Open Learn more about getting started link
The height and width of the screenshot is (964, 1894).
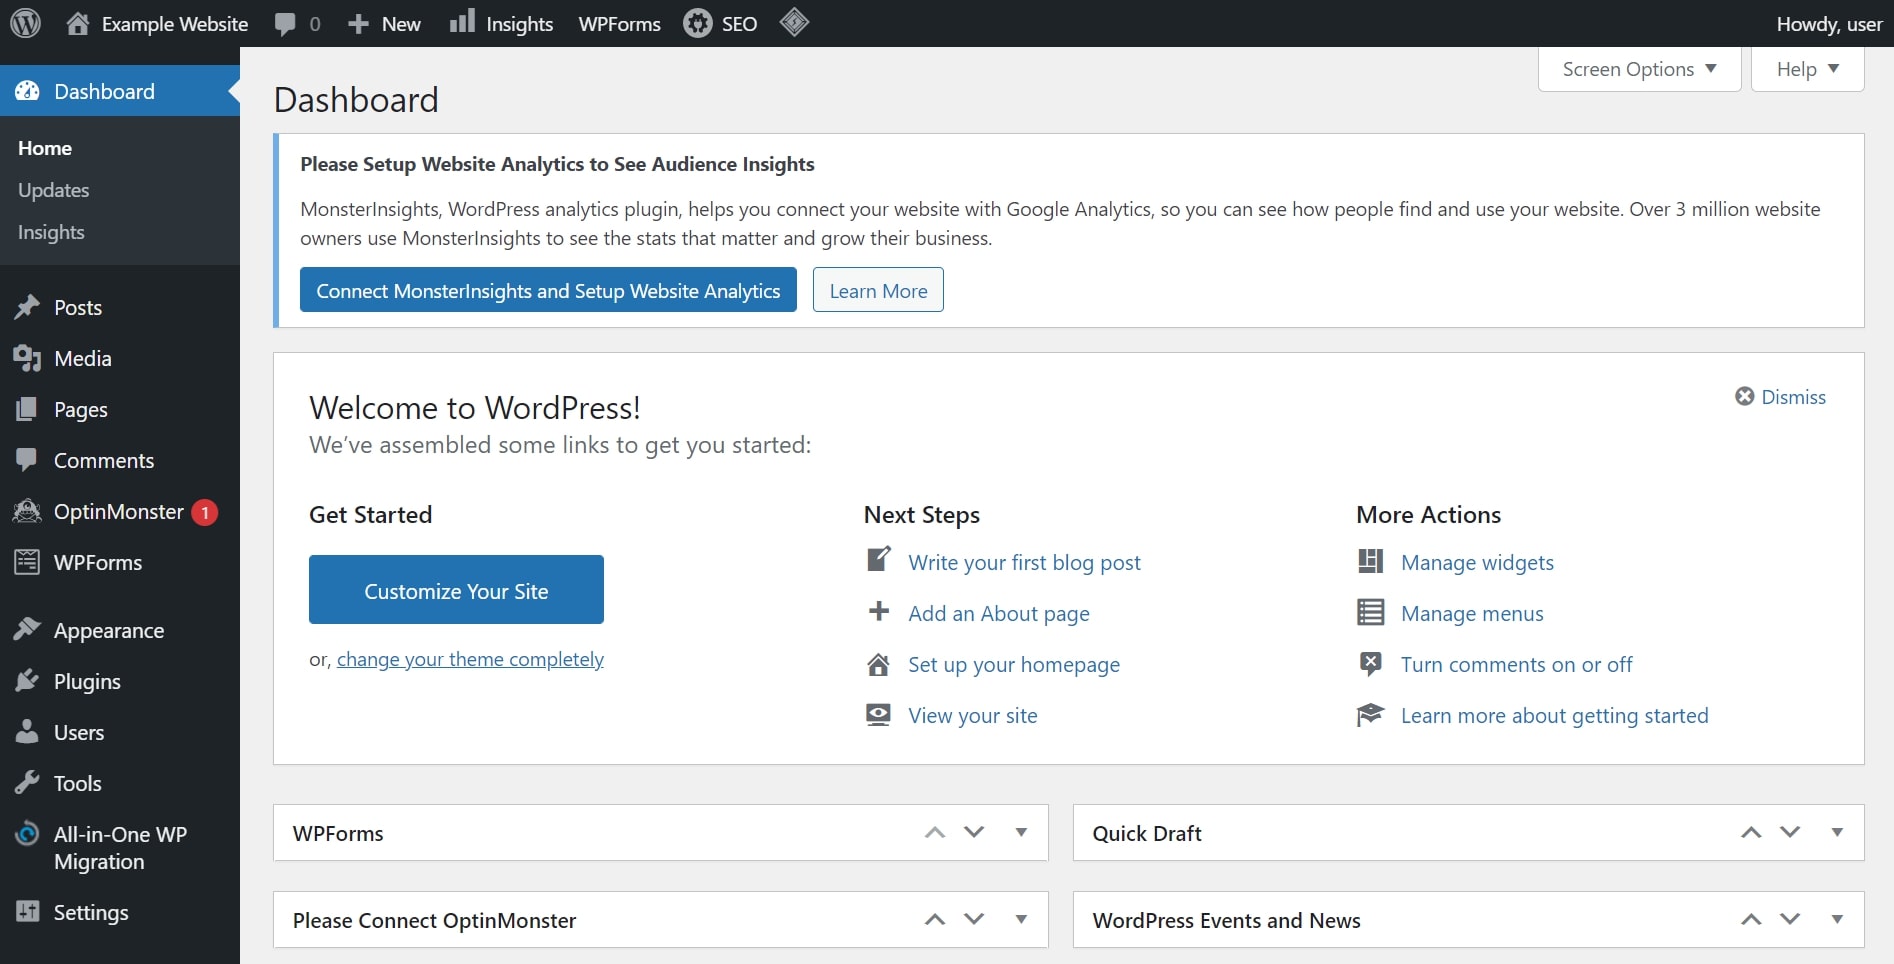point(1555,716)
